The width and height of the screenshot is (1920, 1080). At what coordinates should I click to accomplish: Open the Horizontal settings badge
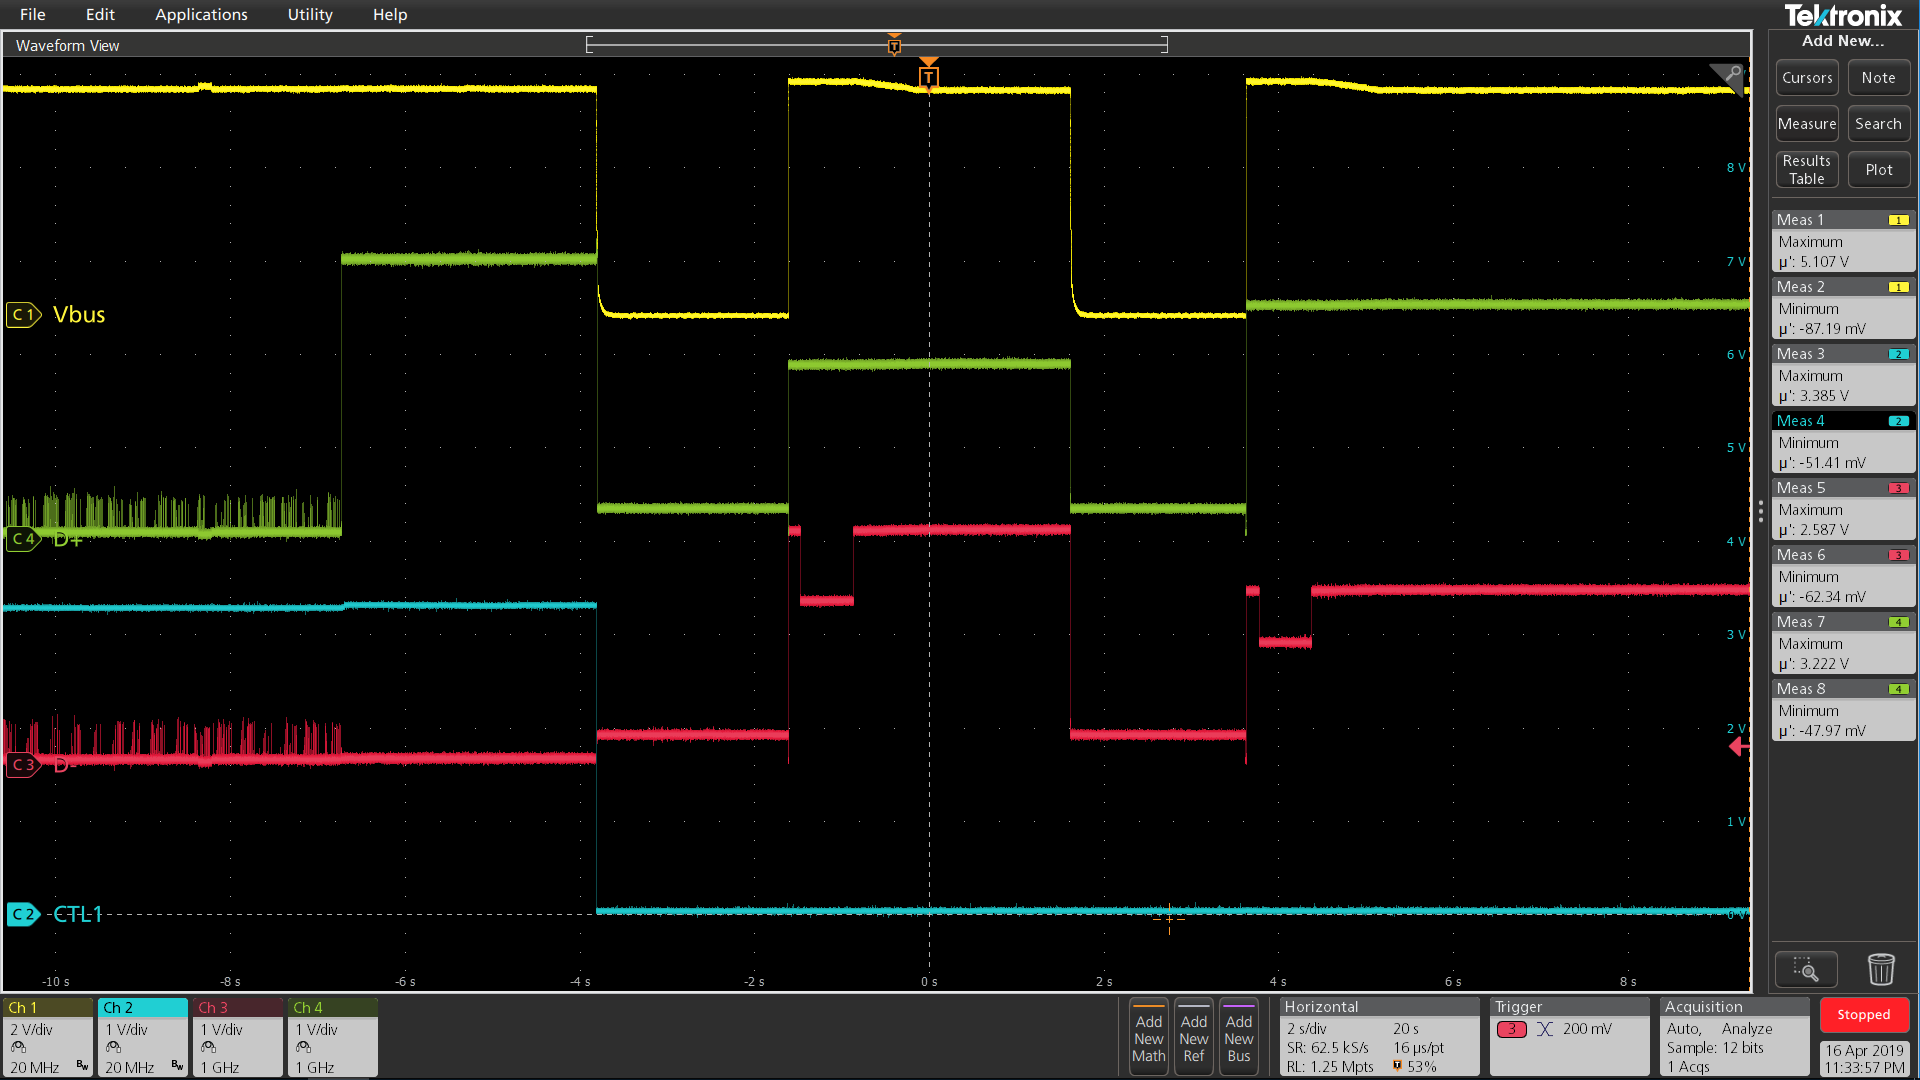(x=1378, y=1037)
